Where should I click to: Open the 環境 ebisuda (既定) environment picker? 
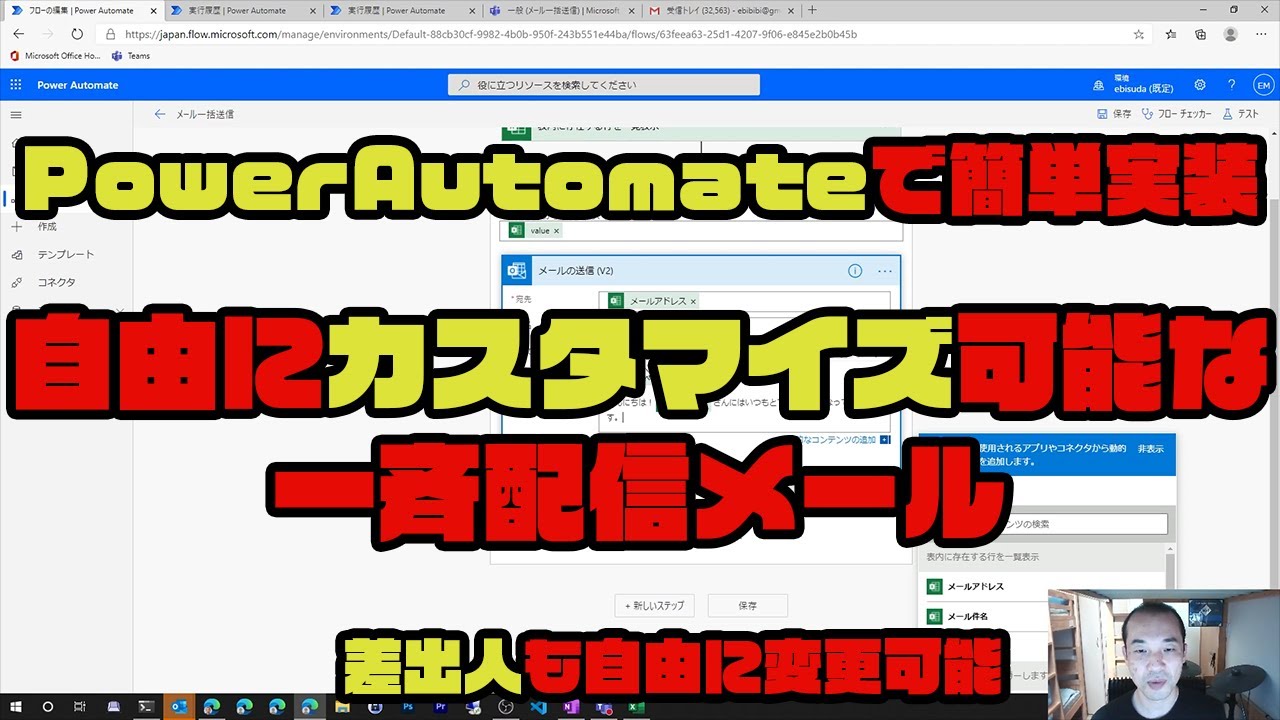click(1134, 85)
